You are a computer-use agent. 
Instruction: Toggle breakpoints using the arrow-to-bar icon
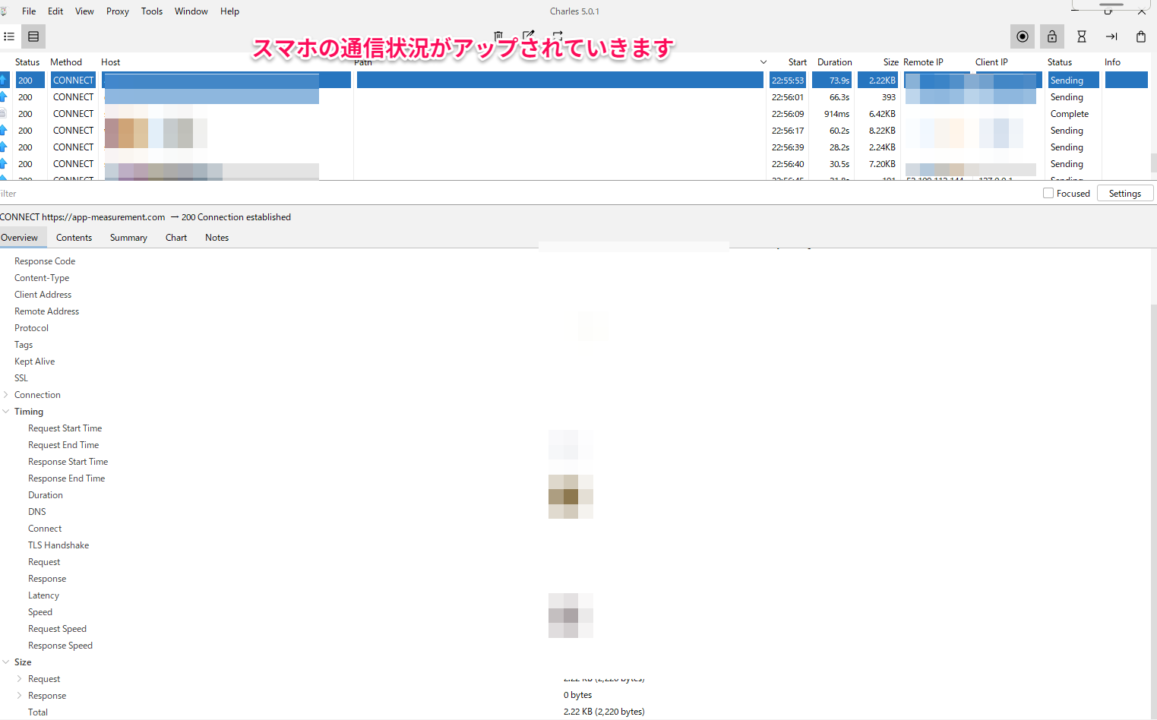[1111, 36]
